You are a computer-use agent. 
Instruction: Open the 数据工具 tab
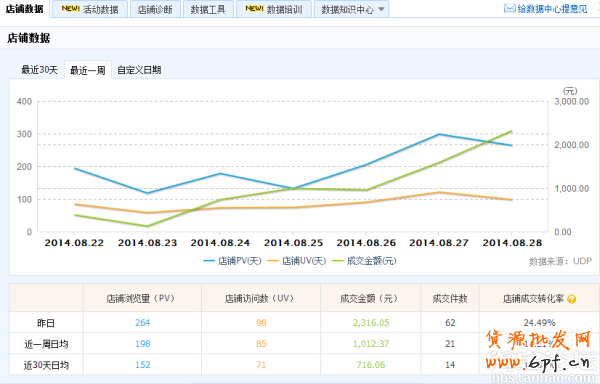[208, 10]
